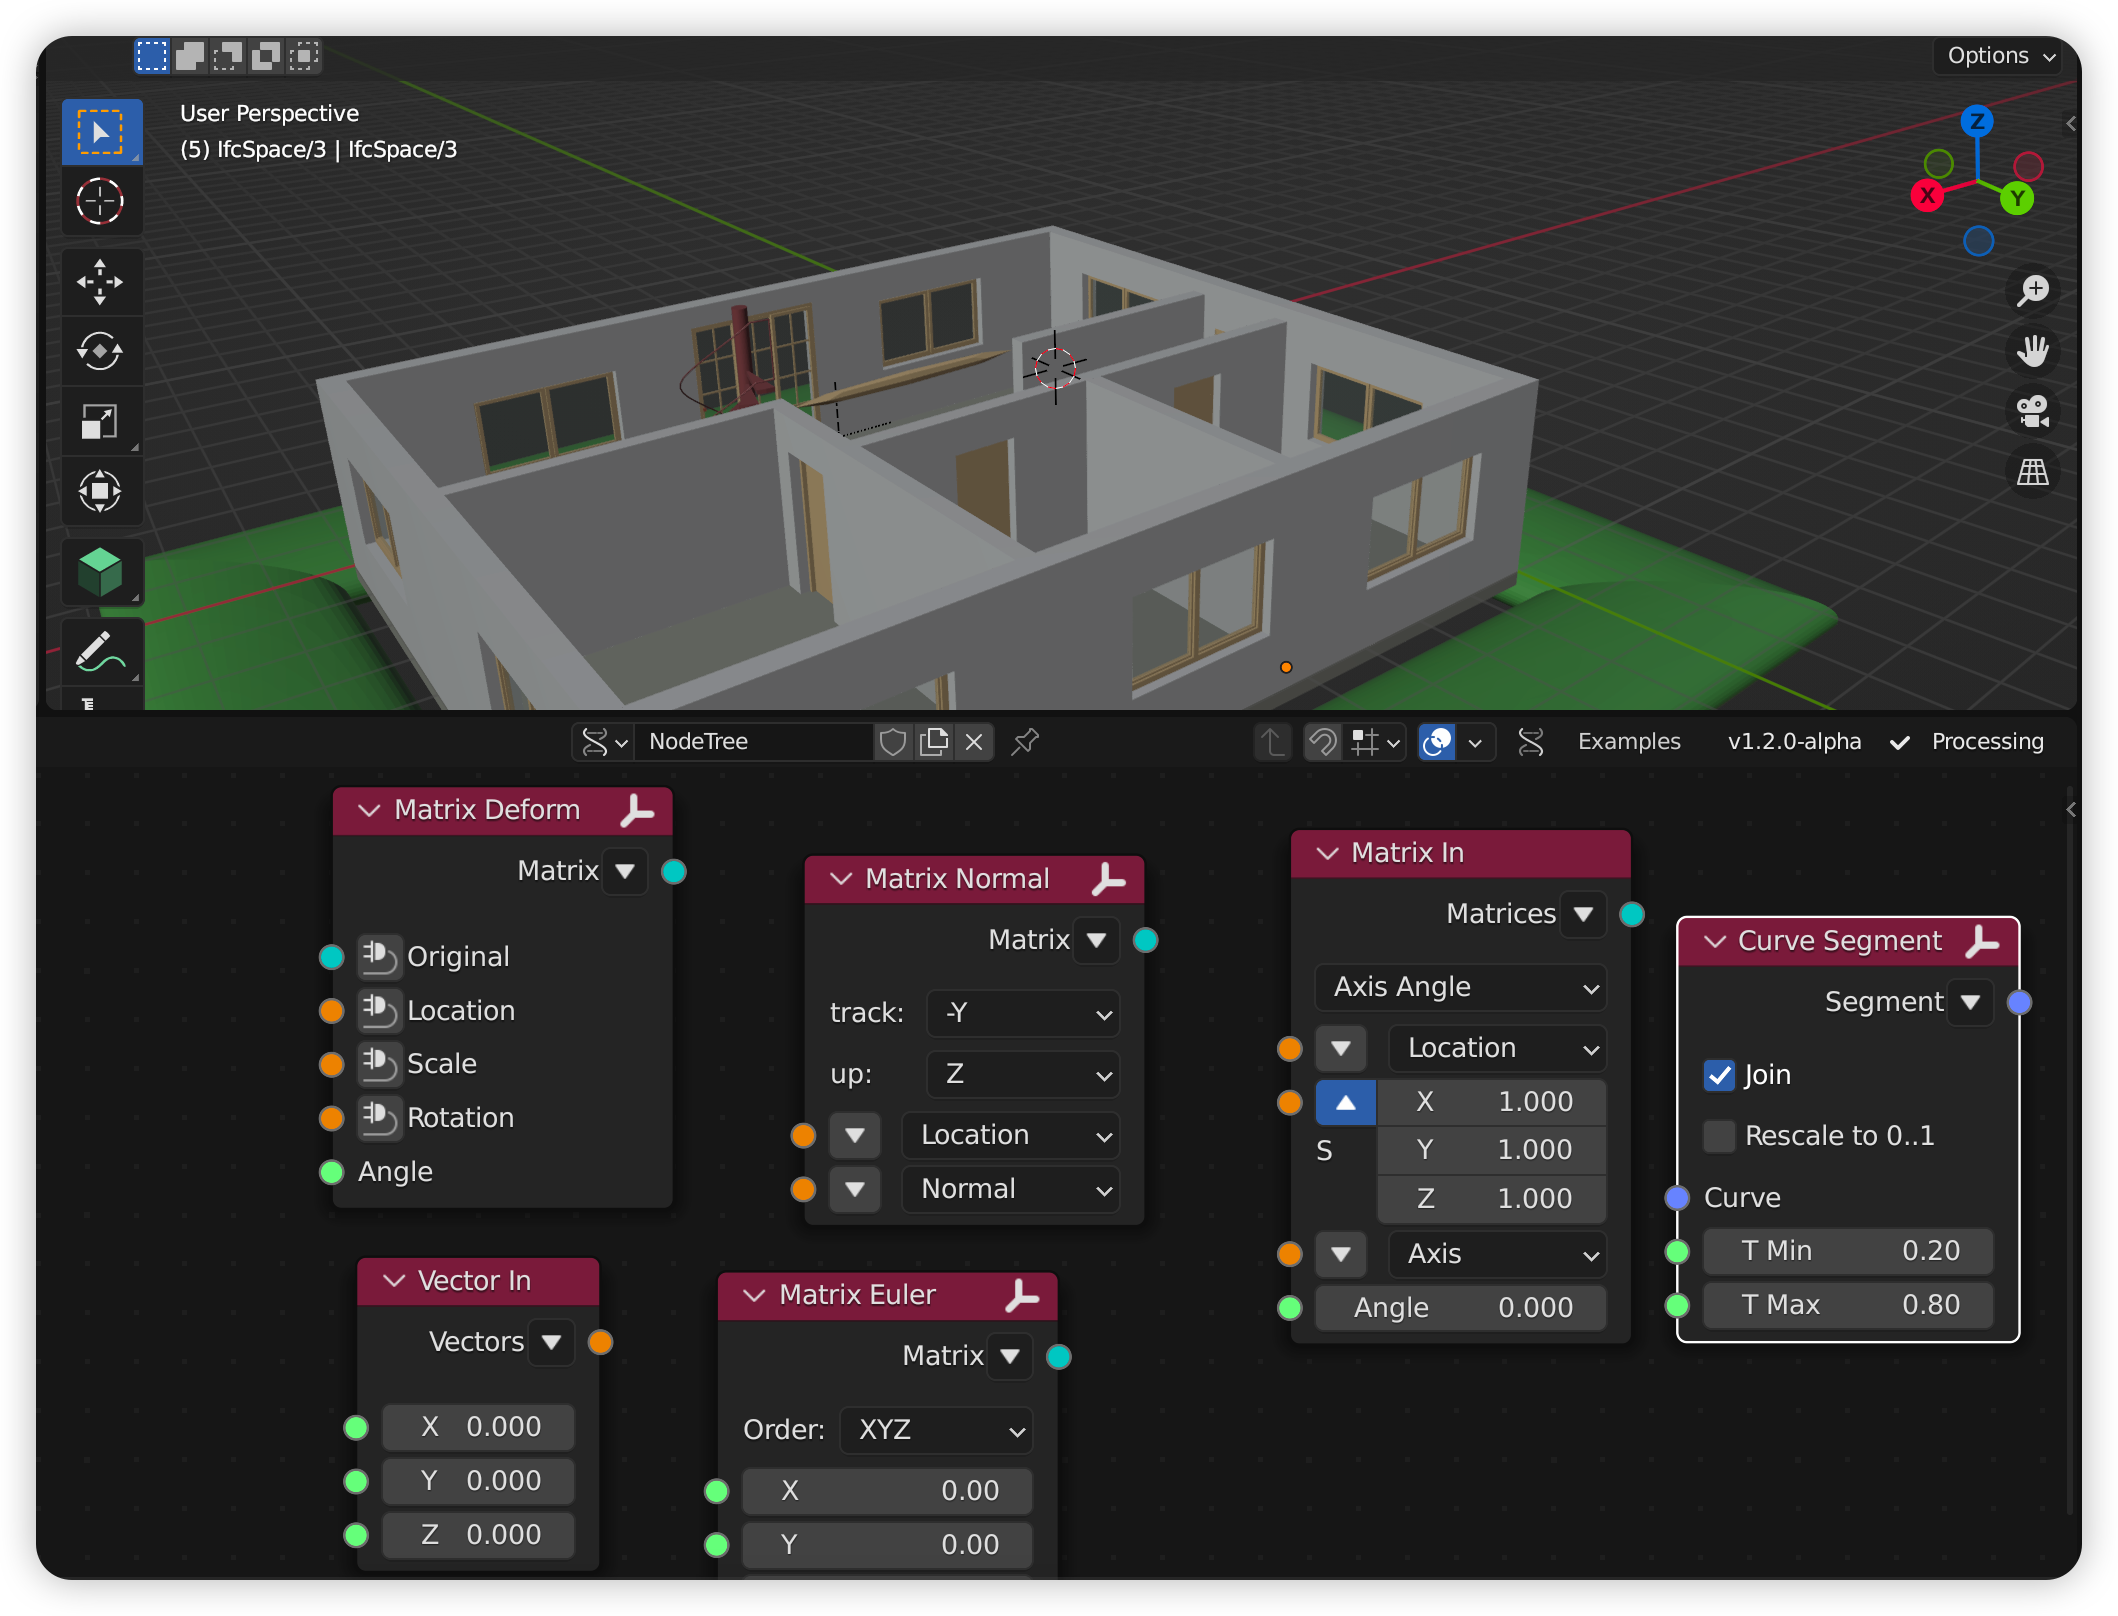This screenshot has width=2118, height=1616.
Task: Open the Examples menu
Action: click(x=1628, y=742)
